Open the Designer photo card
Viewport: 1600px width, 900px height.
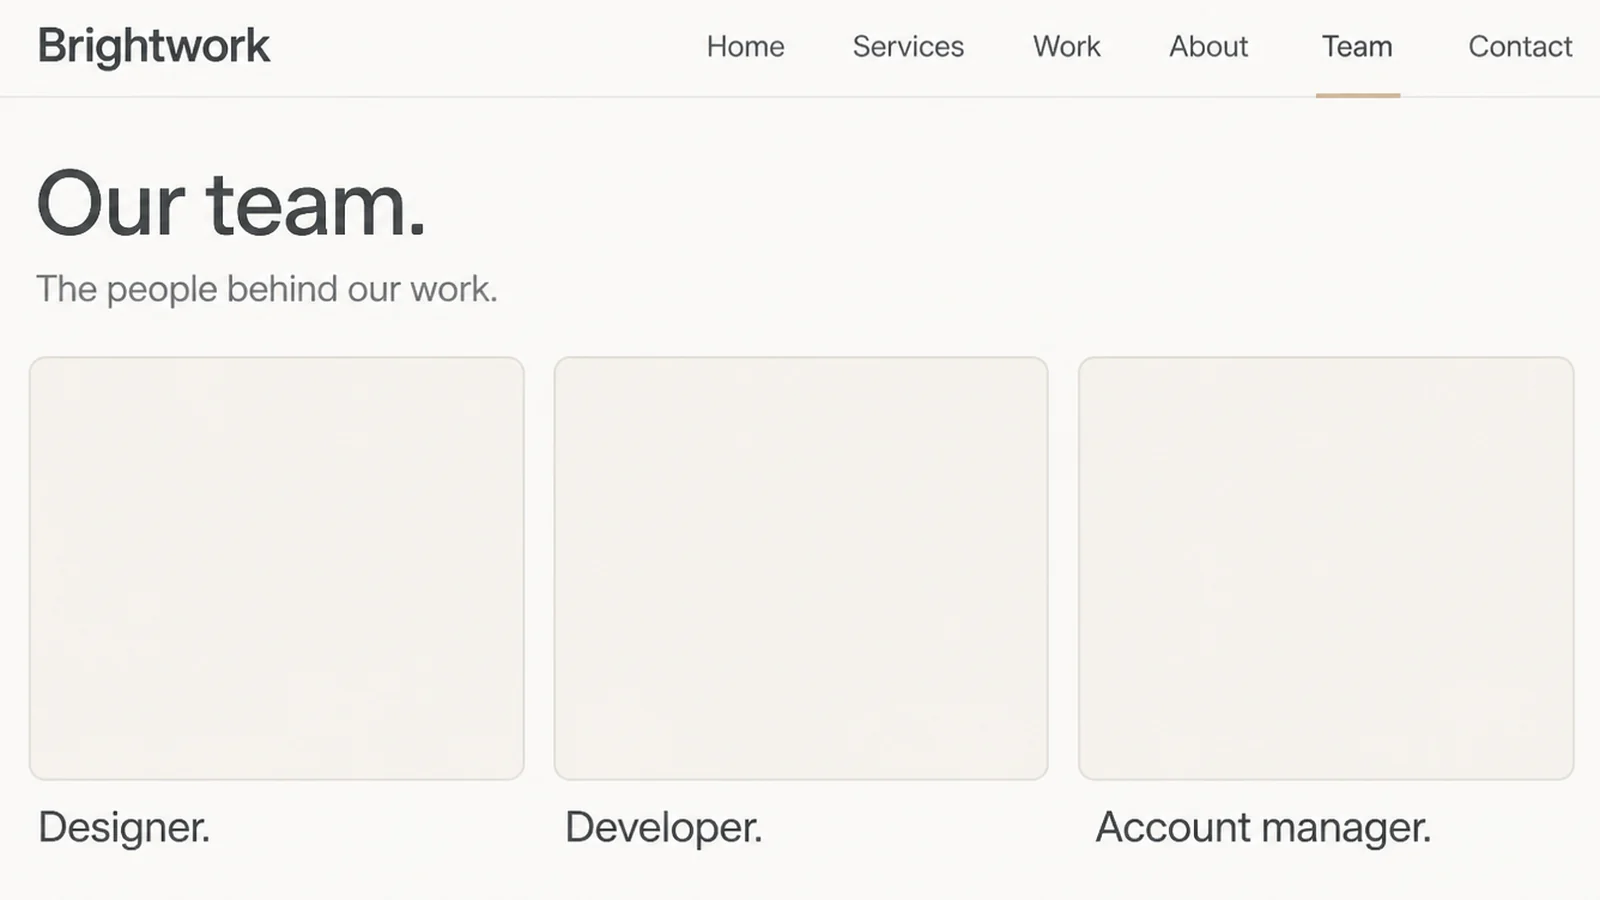277,568
